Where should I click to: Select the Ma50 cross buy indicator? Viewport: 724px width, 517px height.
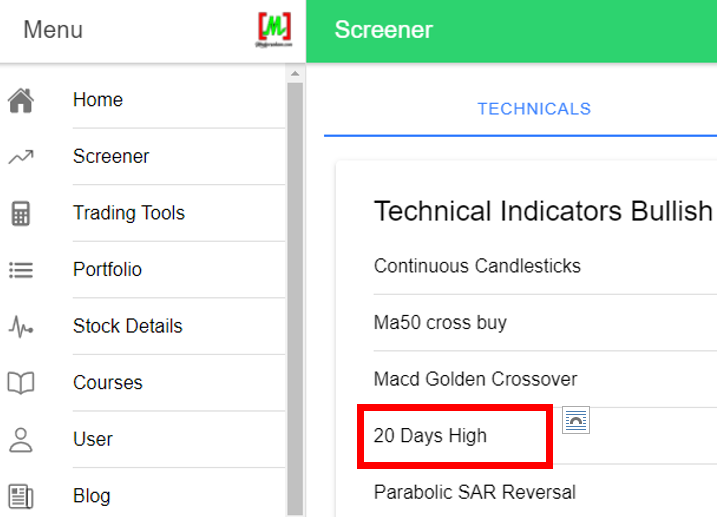440,323
